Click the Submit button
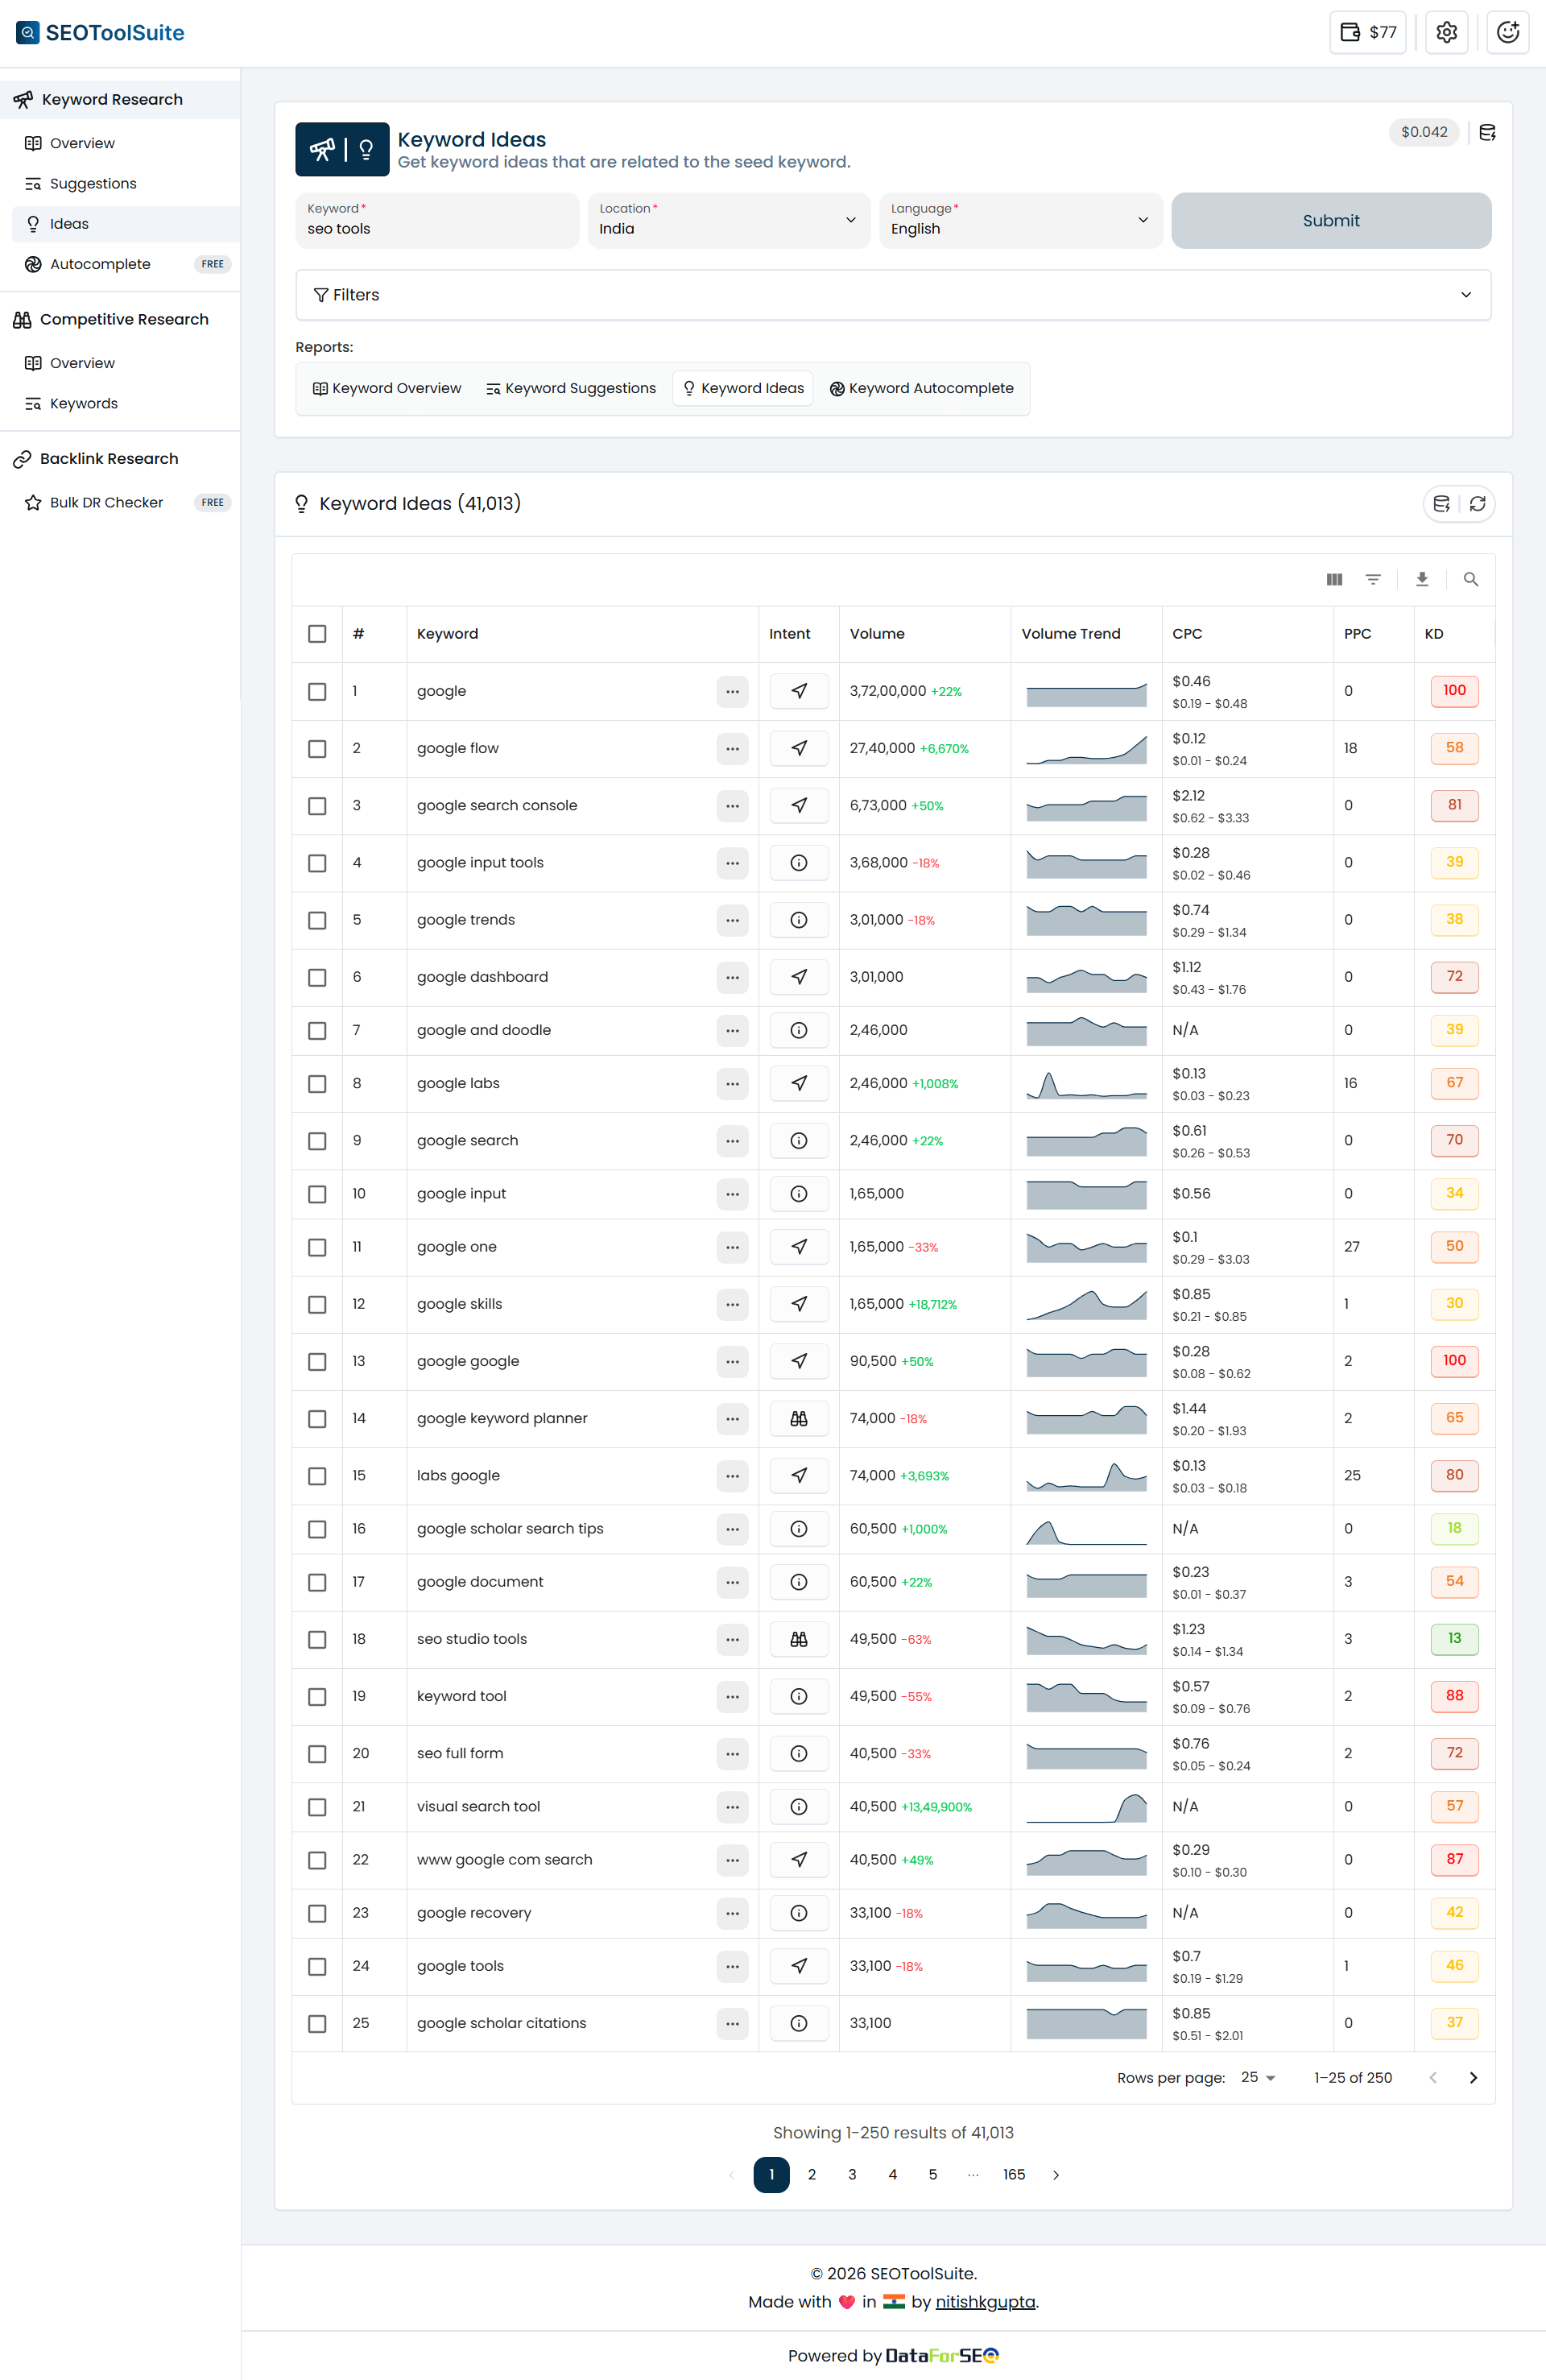 pos(1331,220)
